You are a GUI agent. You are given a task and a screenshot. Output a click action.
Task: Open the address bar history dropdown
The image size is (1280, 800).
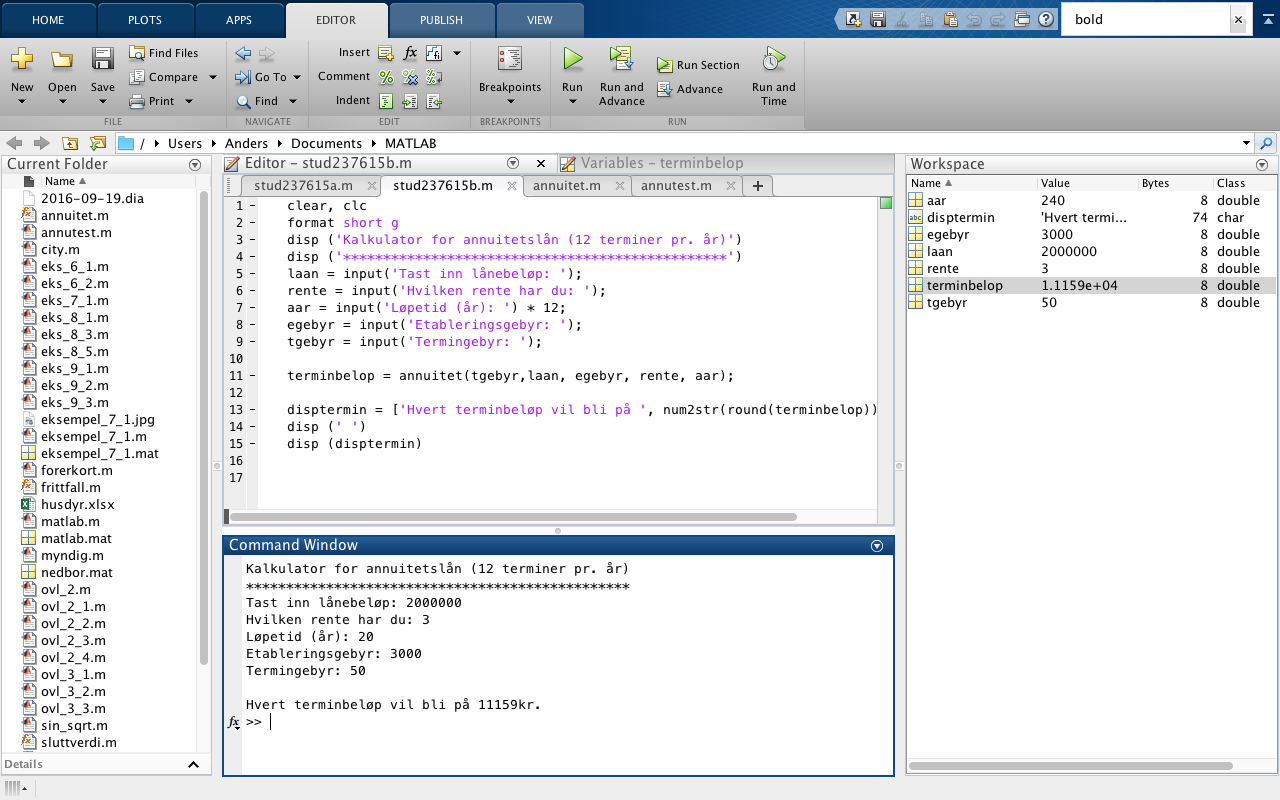(1246, 143)
